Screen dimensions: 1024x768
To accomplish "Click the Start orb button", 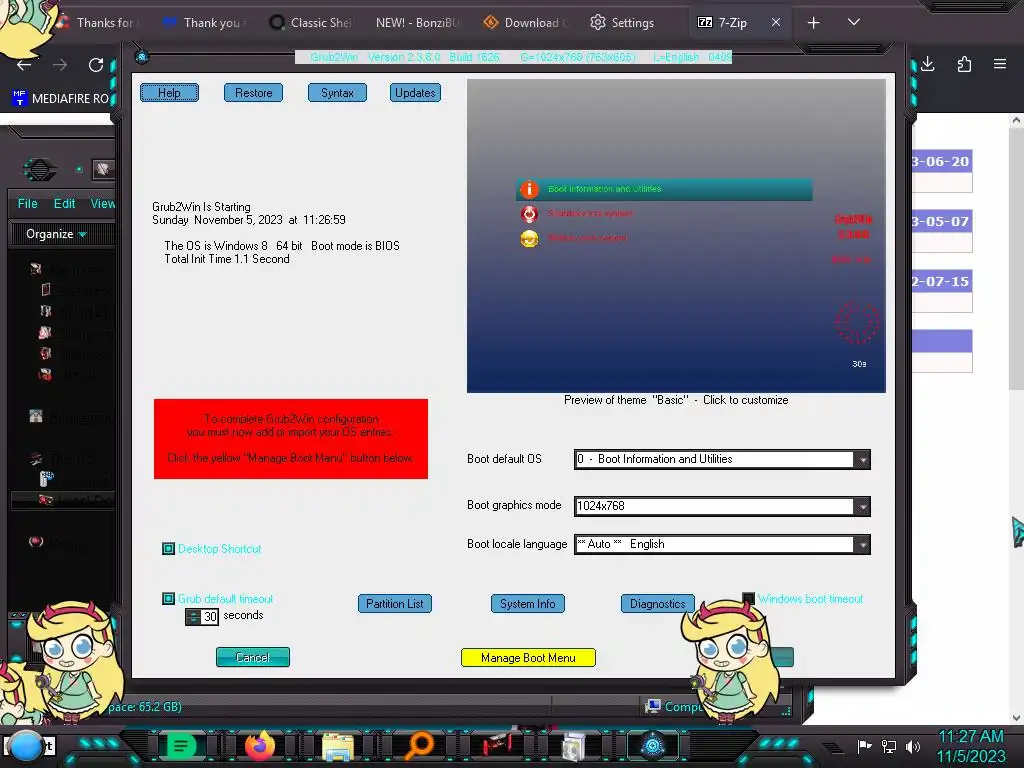I will tap(25, 746).
